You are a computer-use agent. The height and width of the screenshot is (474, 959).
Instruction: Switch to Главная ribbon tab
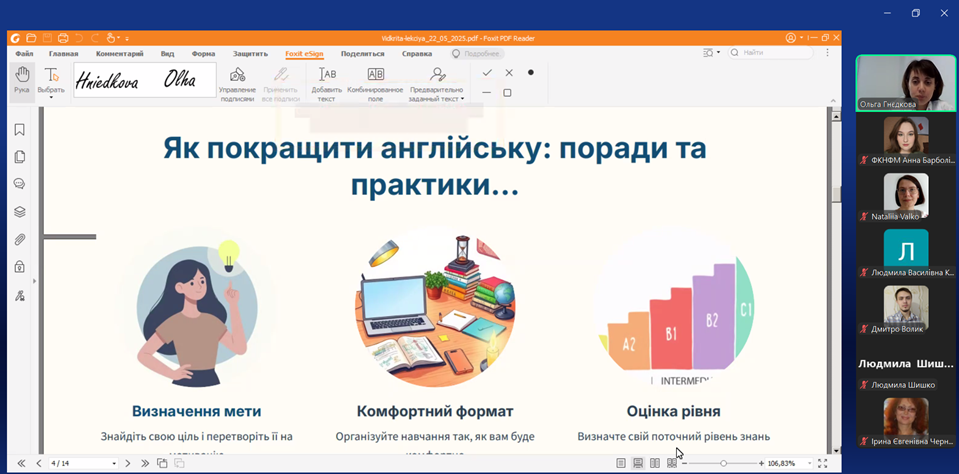point(64,54)
